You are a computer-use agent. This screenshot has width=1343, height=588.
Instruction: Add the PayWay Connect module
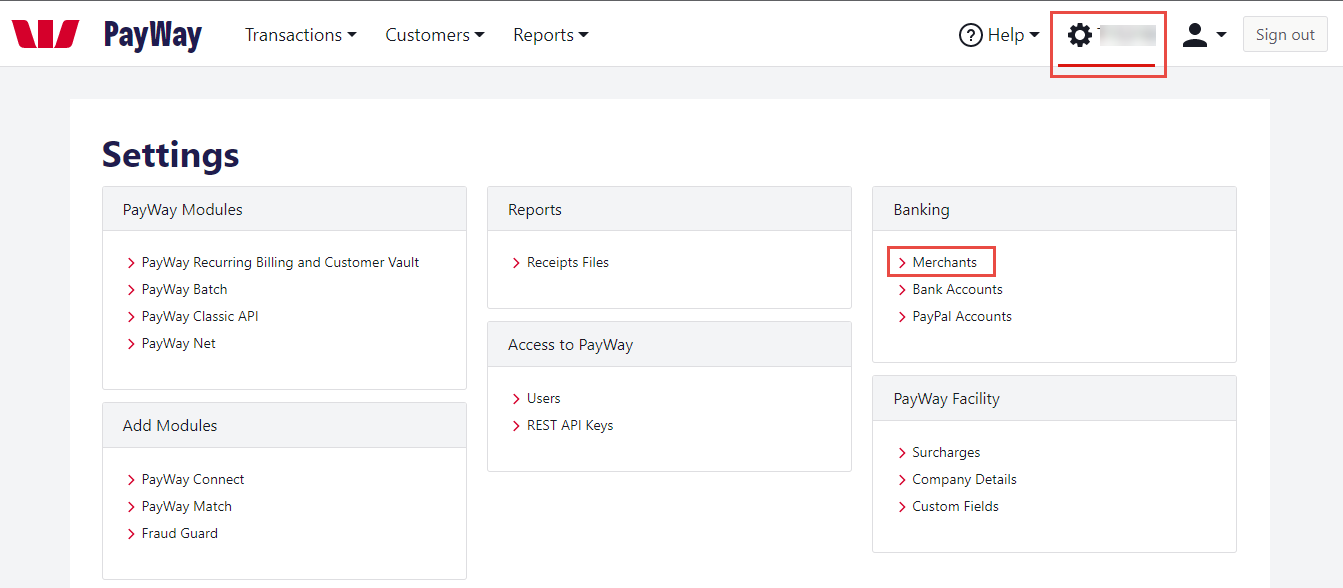(x=193, y=480)
